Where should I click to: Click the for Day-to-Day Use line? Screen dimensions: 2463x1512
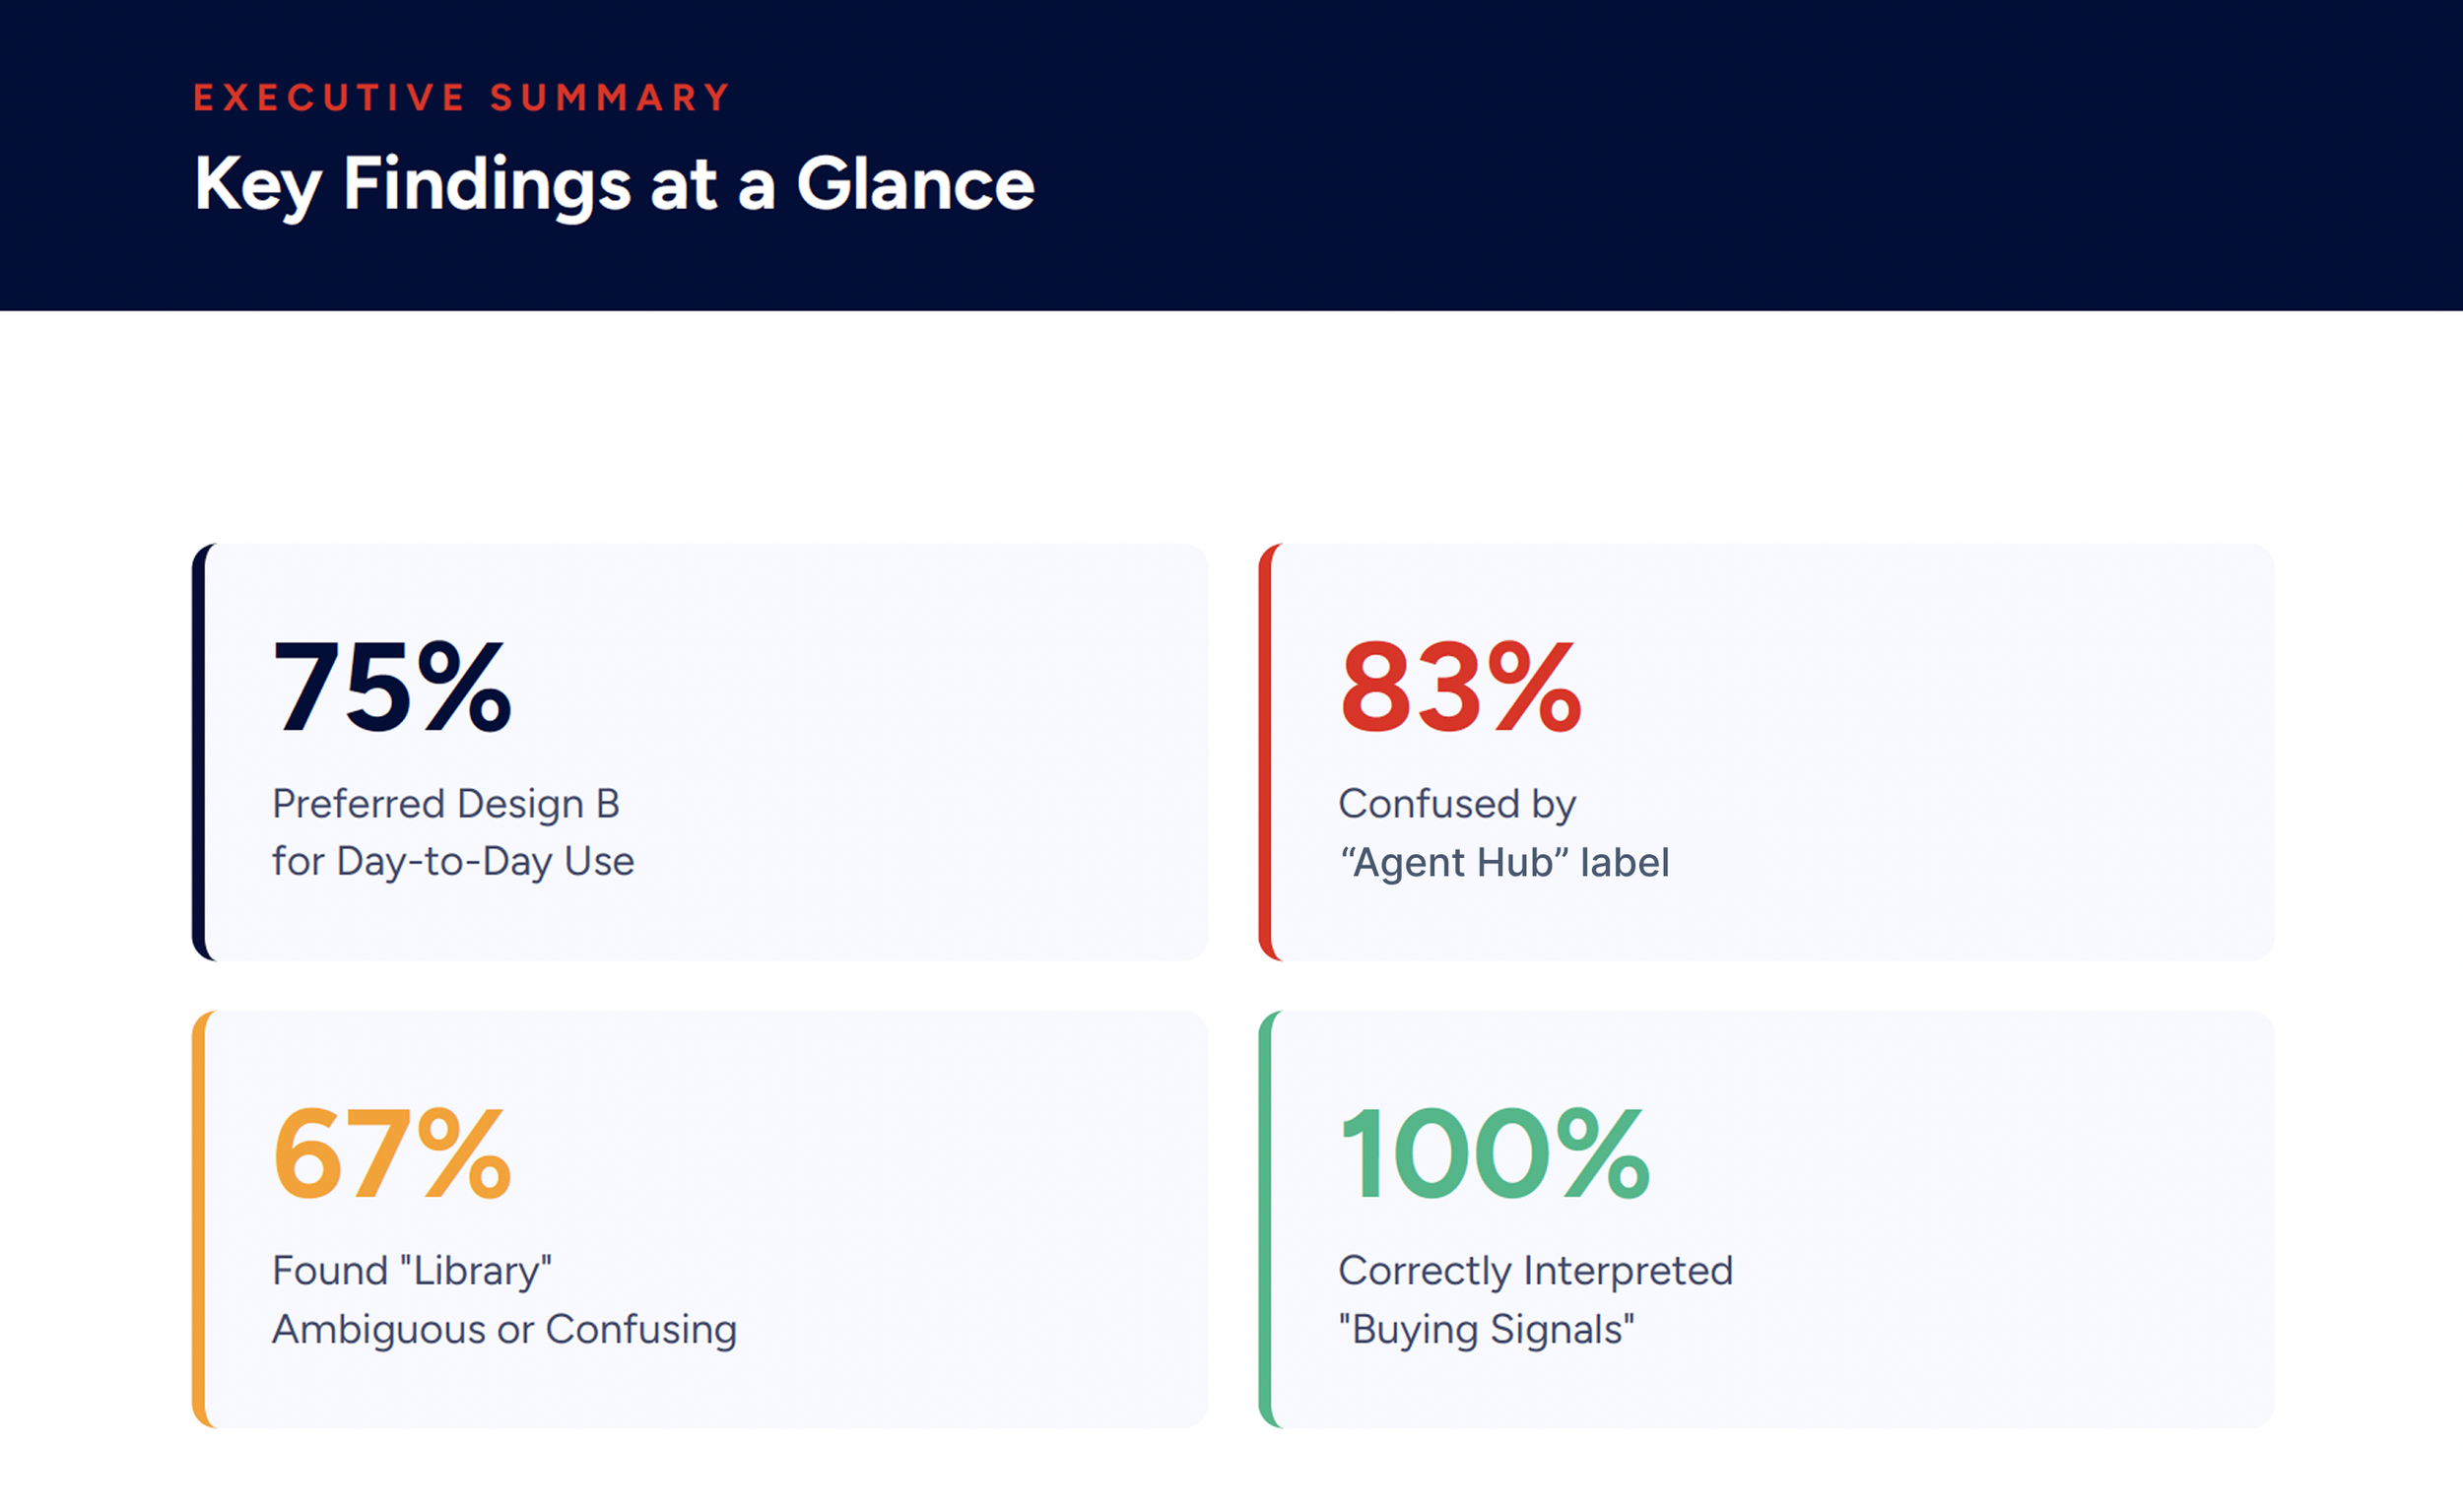[453, 861]
